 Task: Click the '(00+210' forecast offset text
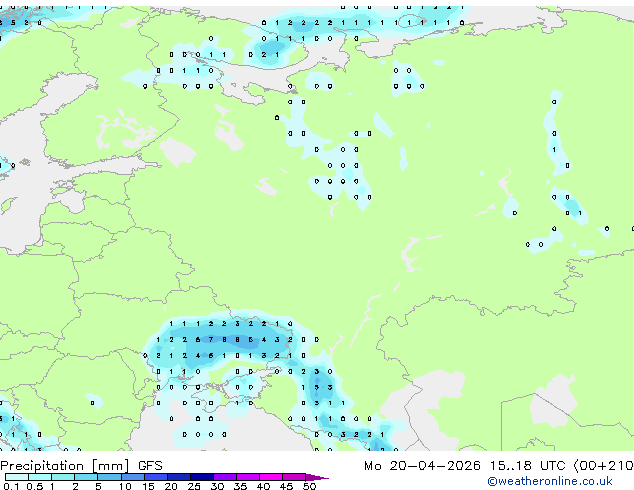pos(604,466)
